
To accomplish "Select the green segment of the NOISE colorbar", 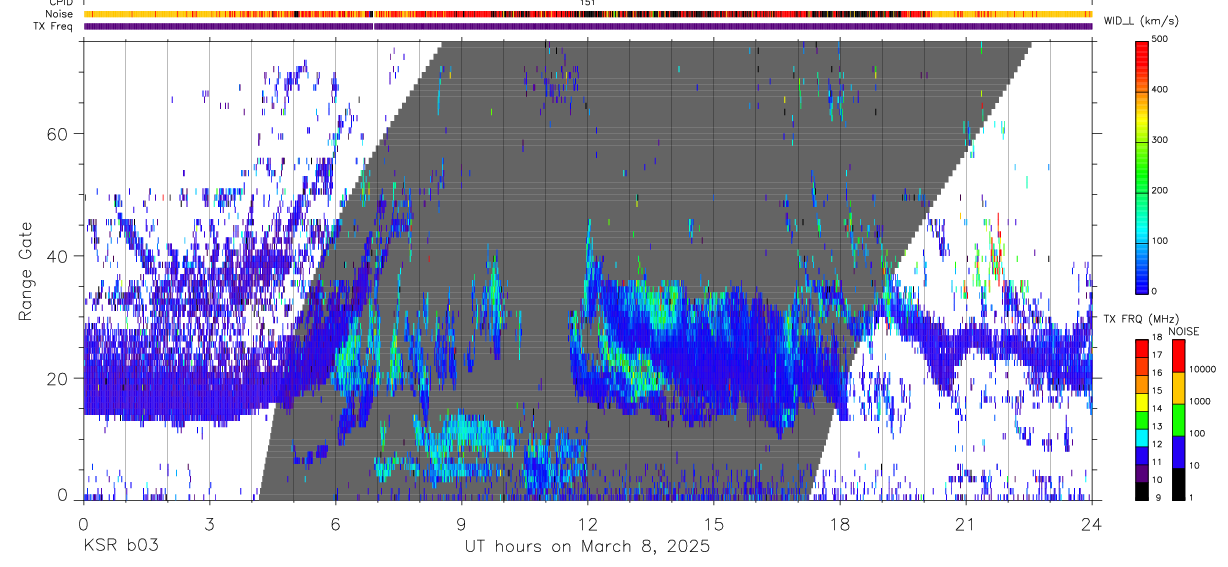I will (1179, 419).
